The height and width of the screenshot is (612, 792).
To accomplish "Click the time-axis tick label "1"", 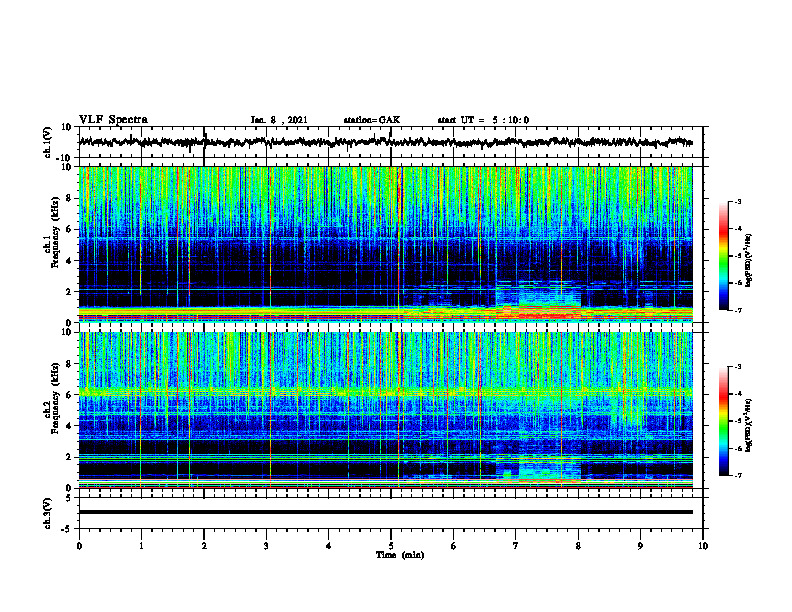I will 141,546.
